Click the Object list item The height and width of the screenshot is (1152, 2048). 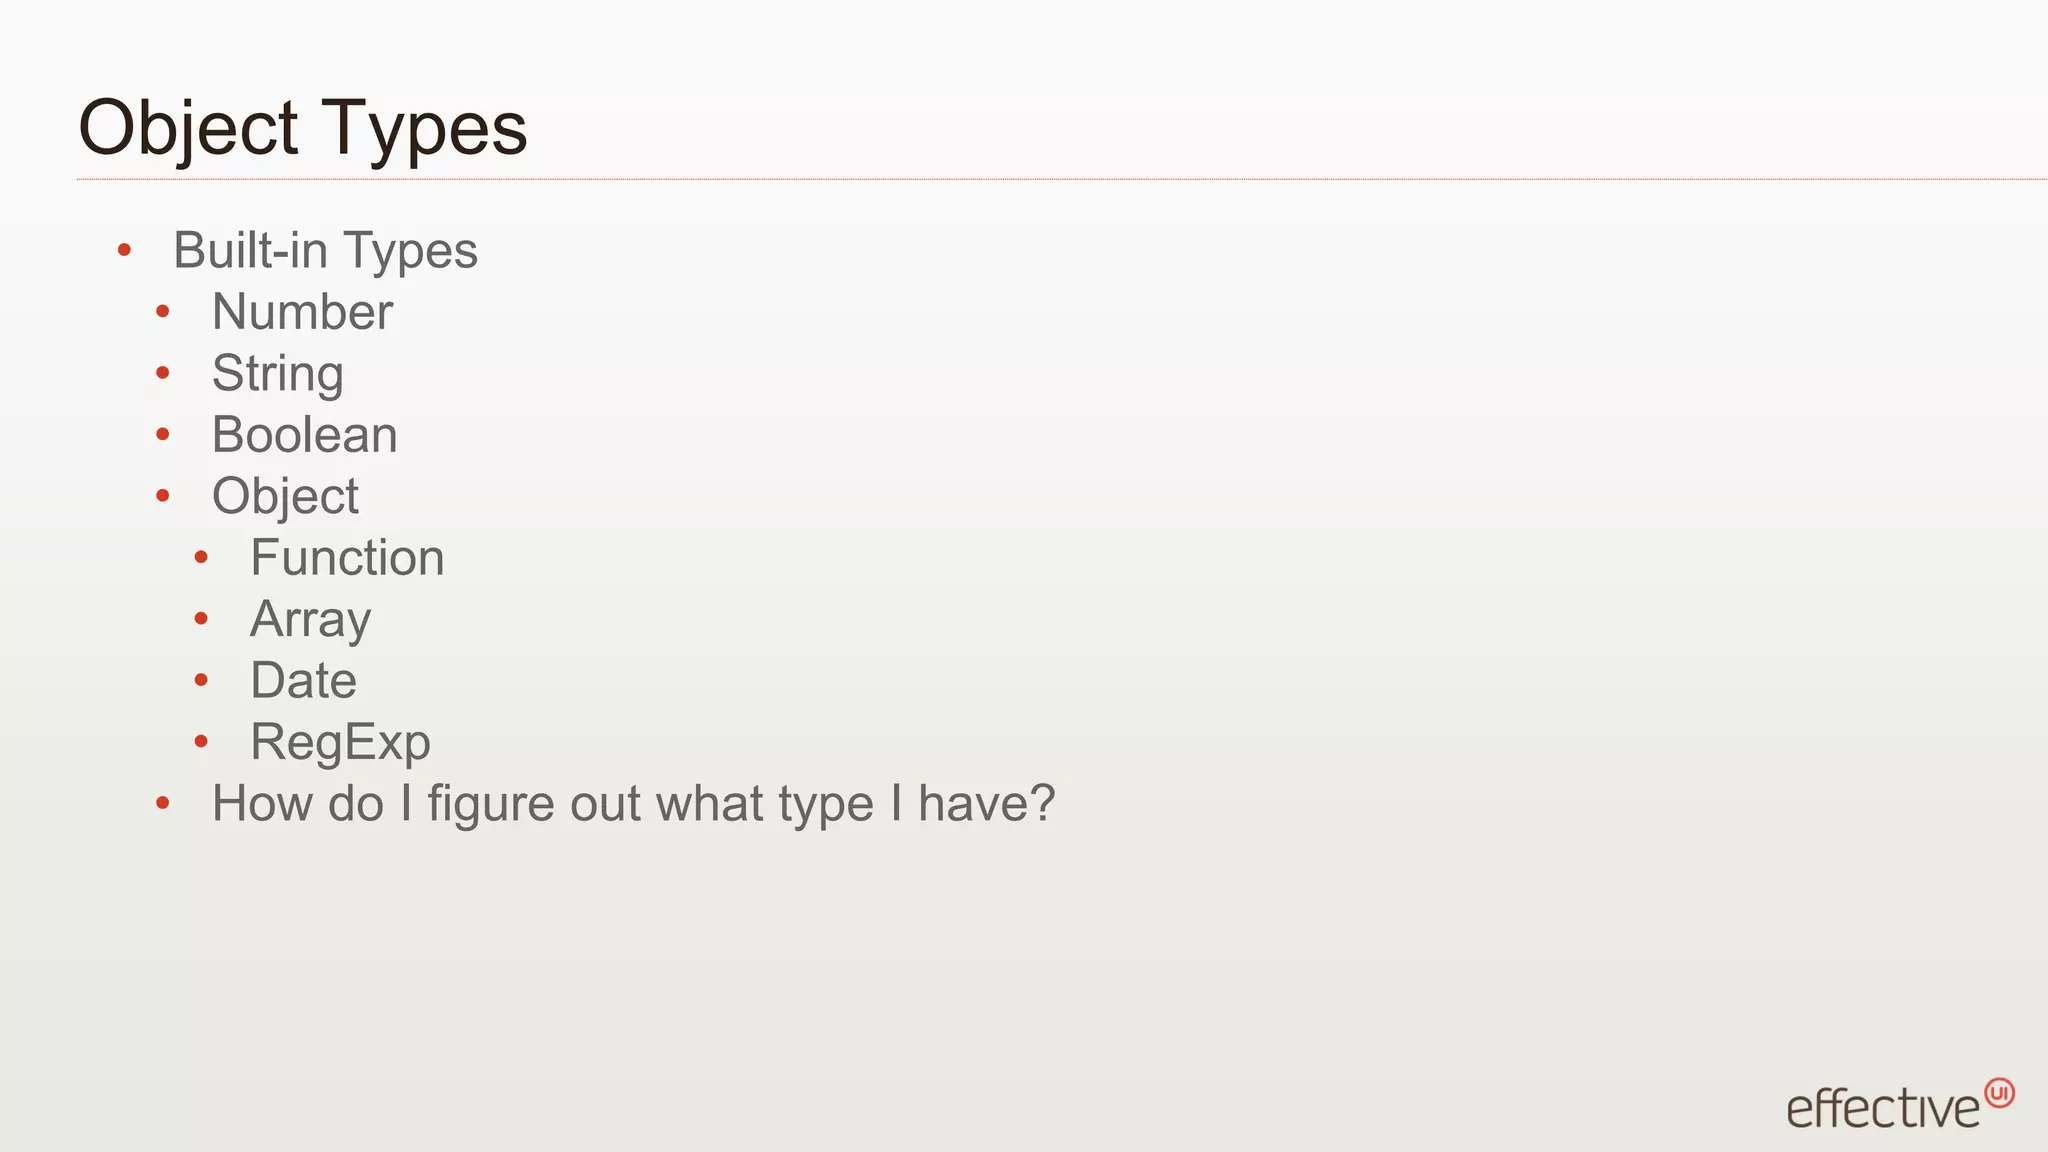click(285, 497)
